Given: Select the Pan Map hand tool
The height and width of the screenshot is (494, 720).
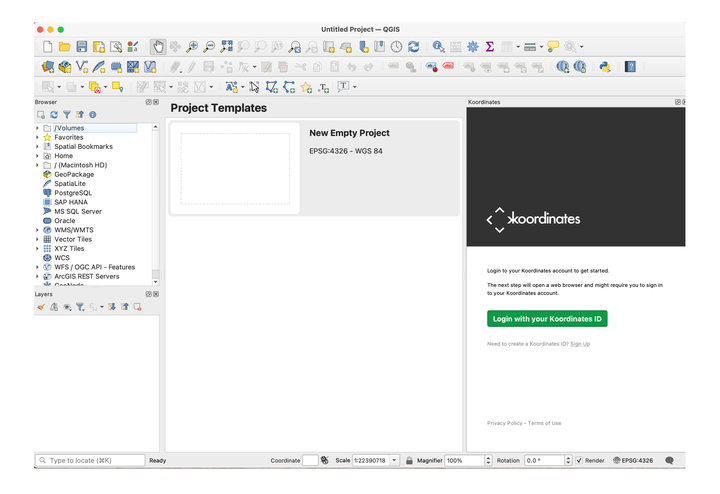Looking at the screenshot, I should 158,46.
